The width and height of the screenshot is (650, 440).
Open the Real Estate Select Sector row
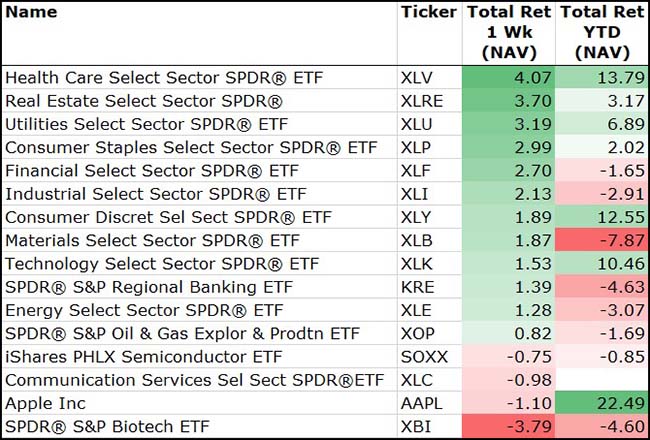click(x=144, y=100)
